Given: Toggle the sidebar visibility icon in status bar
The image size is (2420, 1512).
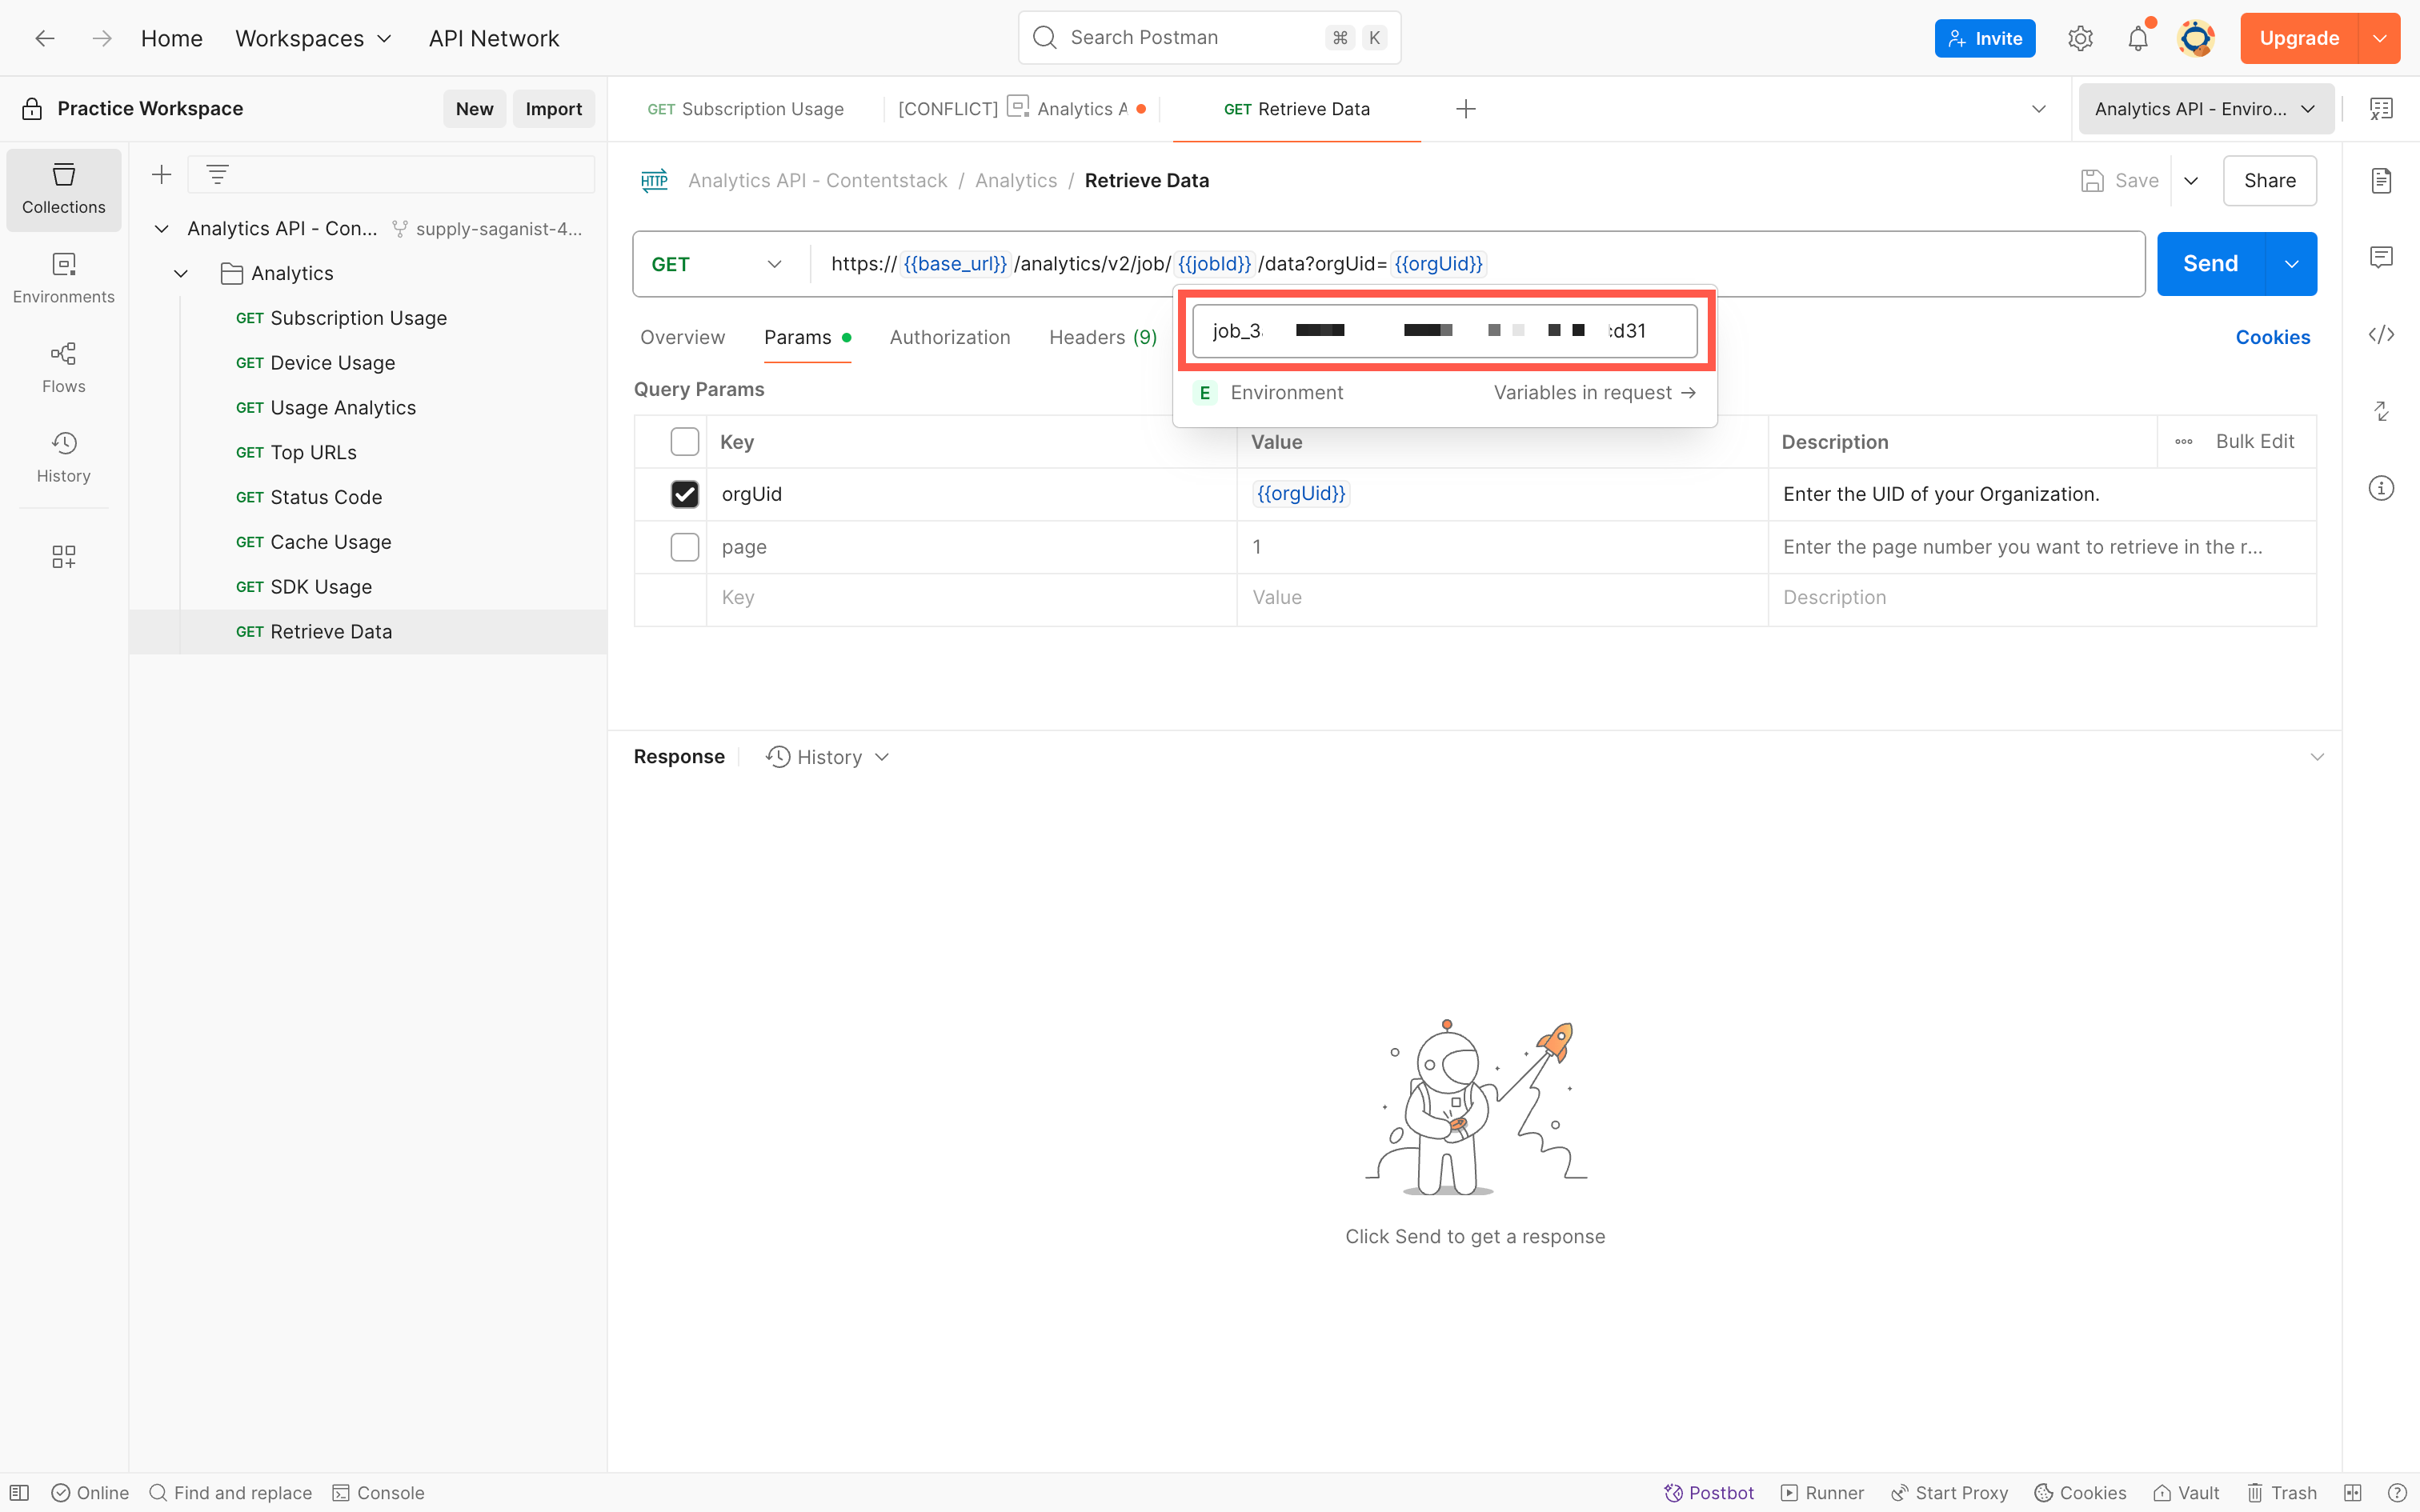Looking at the screenshot, I should 19,1493.
